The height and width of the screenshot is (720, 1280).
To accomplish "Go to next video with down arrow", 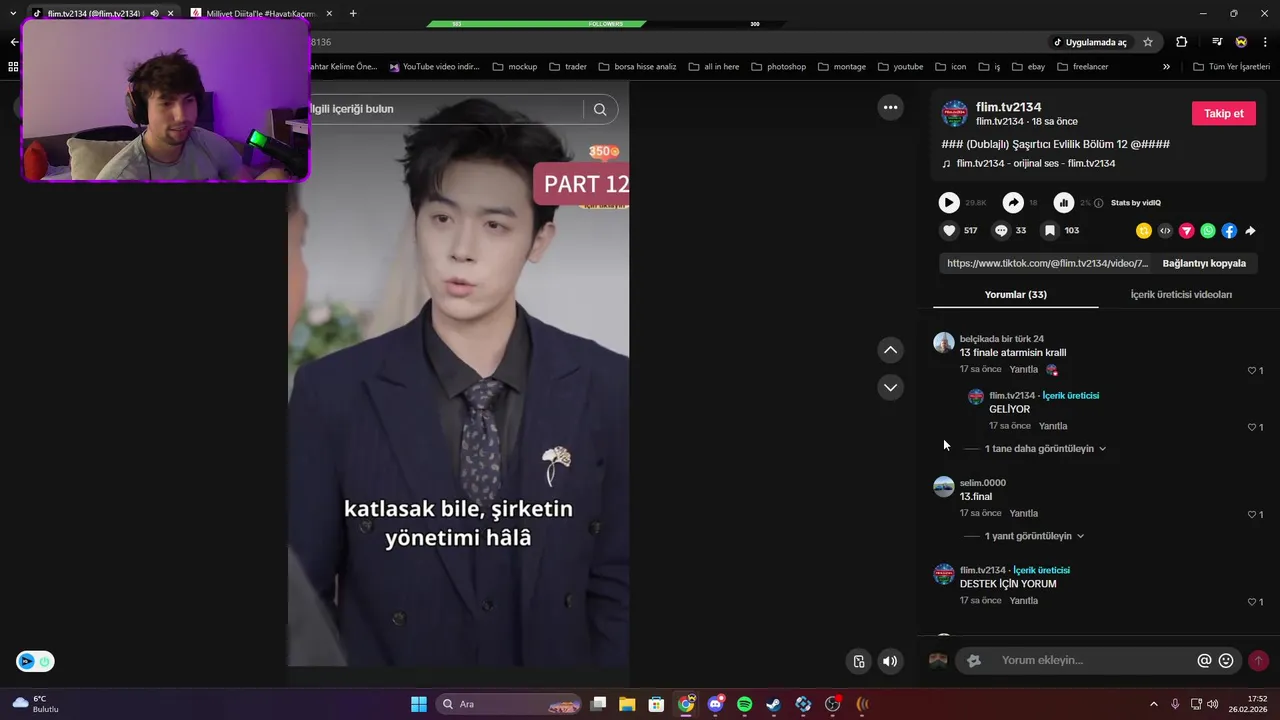I will [890, 387].
